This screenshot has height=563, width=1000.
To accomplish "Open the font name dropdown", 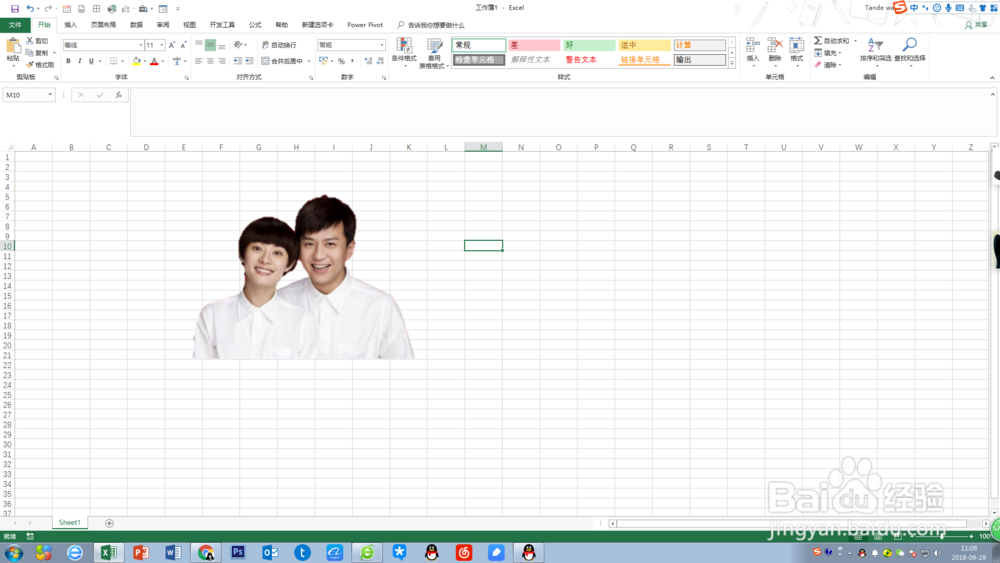I will tap(140, 45).
